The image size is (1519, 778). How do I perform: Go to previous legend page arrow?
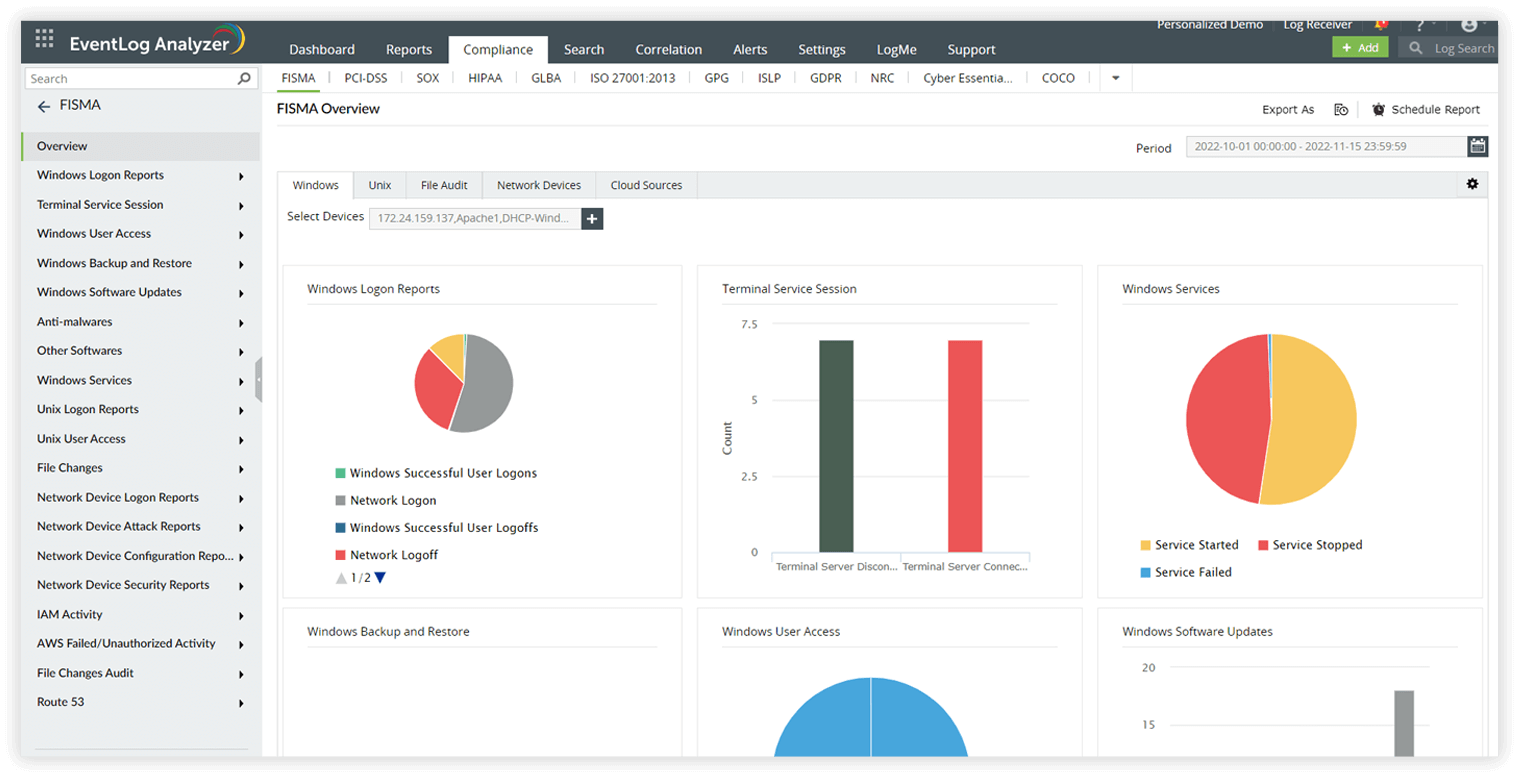point(341,577)
